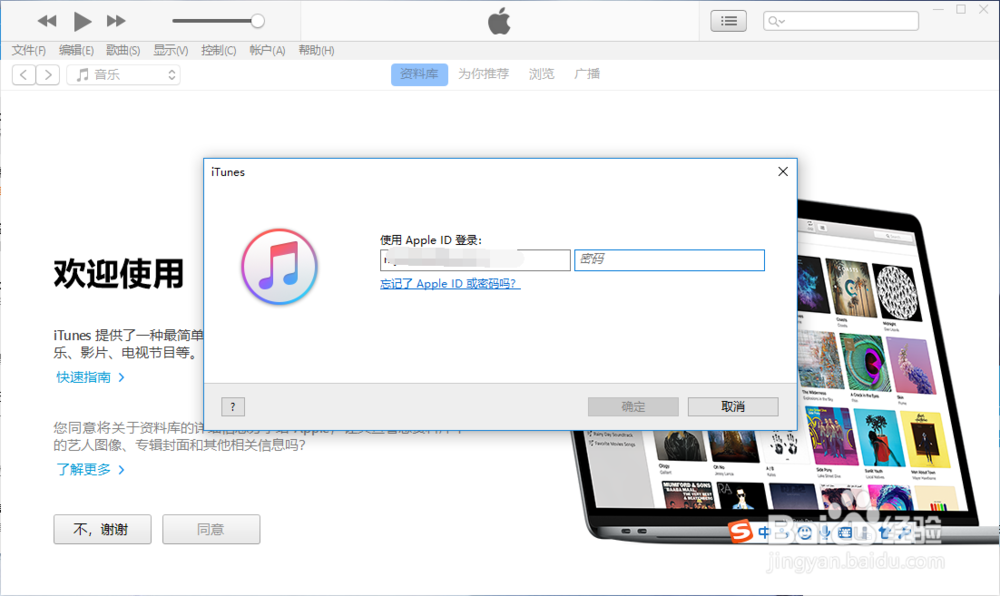
Task: Click the 密码 password input field
Action: 670,260
